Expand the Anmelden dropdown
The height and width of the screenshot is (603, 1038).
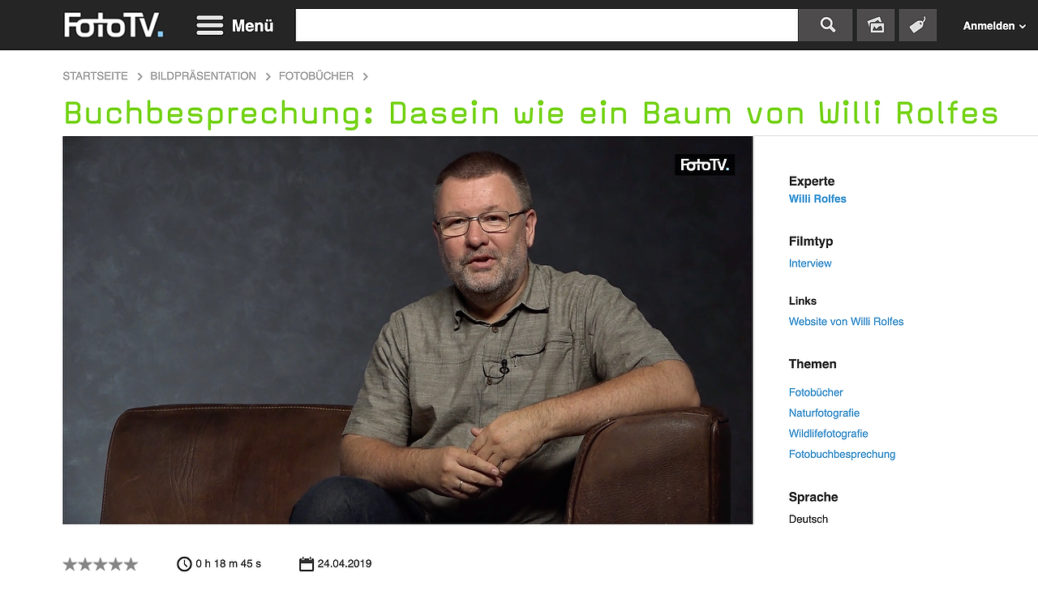[994, 26]
